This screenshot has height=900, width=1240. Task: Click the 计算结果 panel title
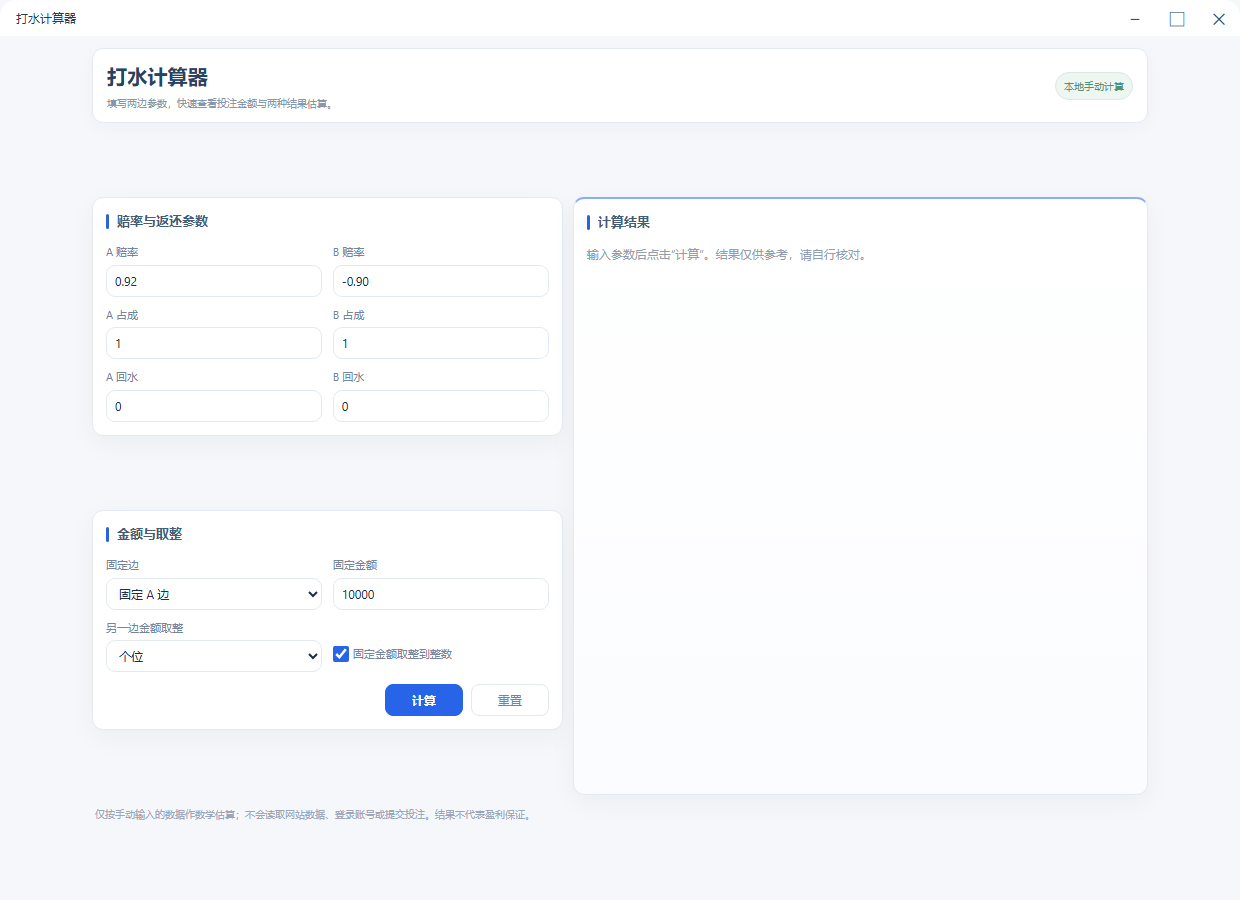[x=624, y=222]
